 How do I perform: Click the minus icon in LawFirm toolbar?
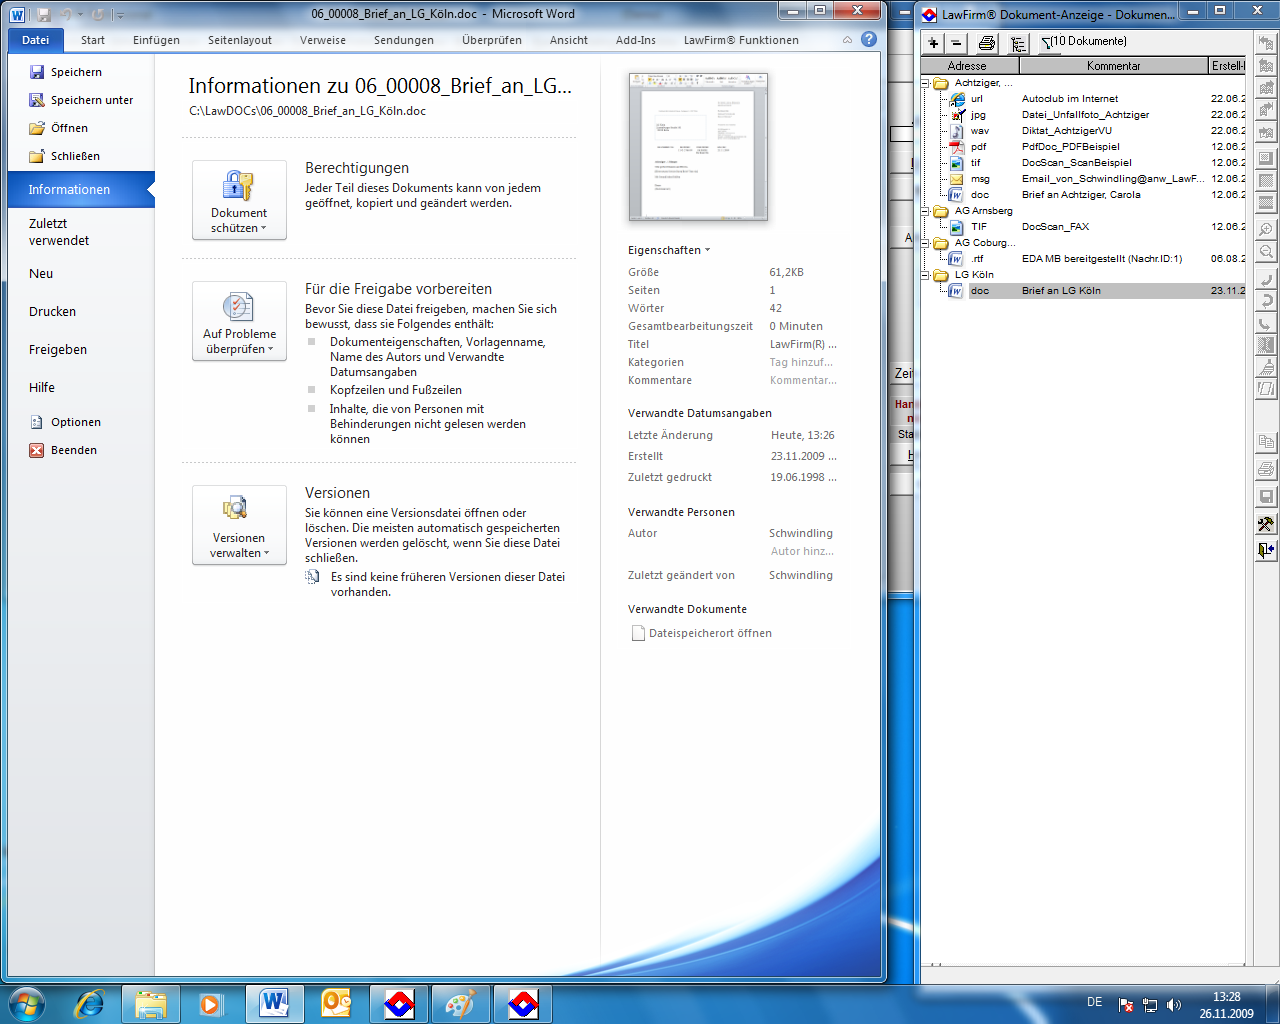[x=956, y=42]
